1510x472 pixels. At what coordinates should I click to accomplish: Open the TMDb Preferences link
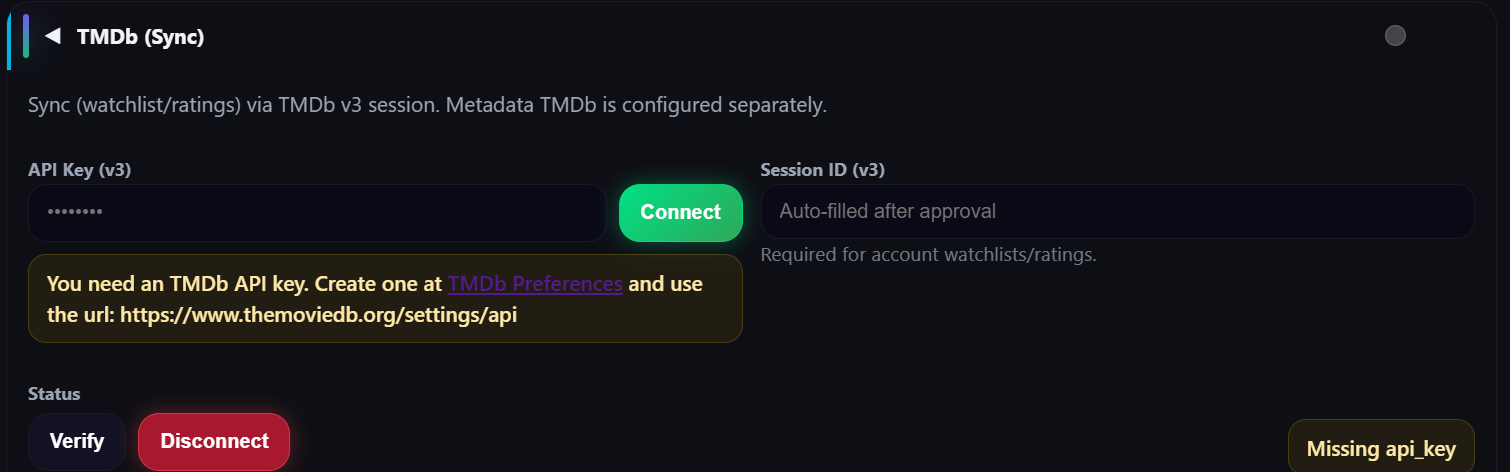[x=535, y=284]
